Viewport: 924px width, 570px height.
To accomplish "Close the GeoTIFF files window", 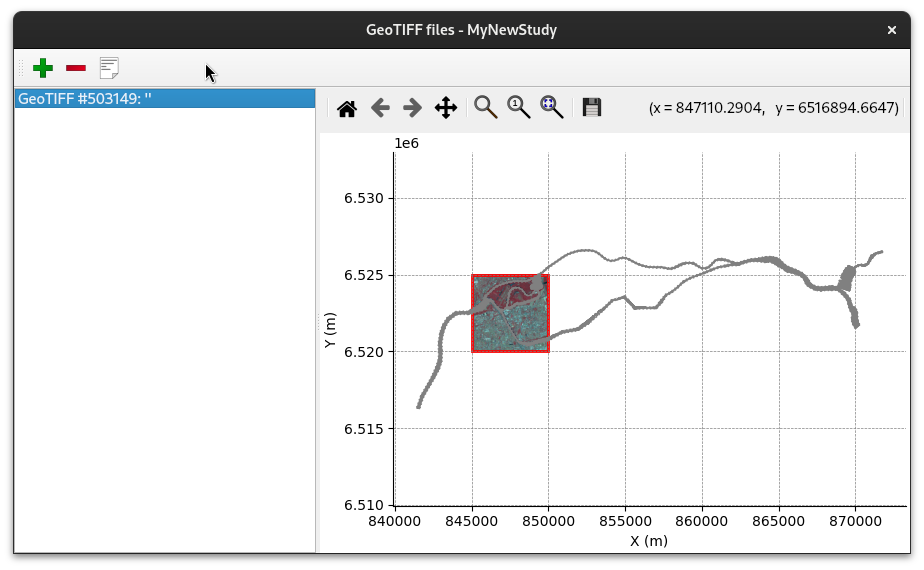I will point(892,30).
